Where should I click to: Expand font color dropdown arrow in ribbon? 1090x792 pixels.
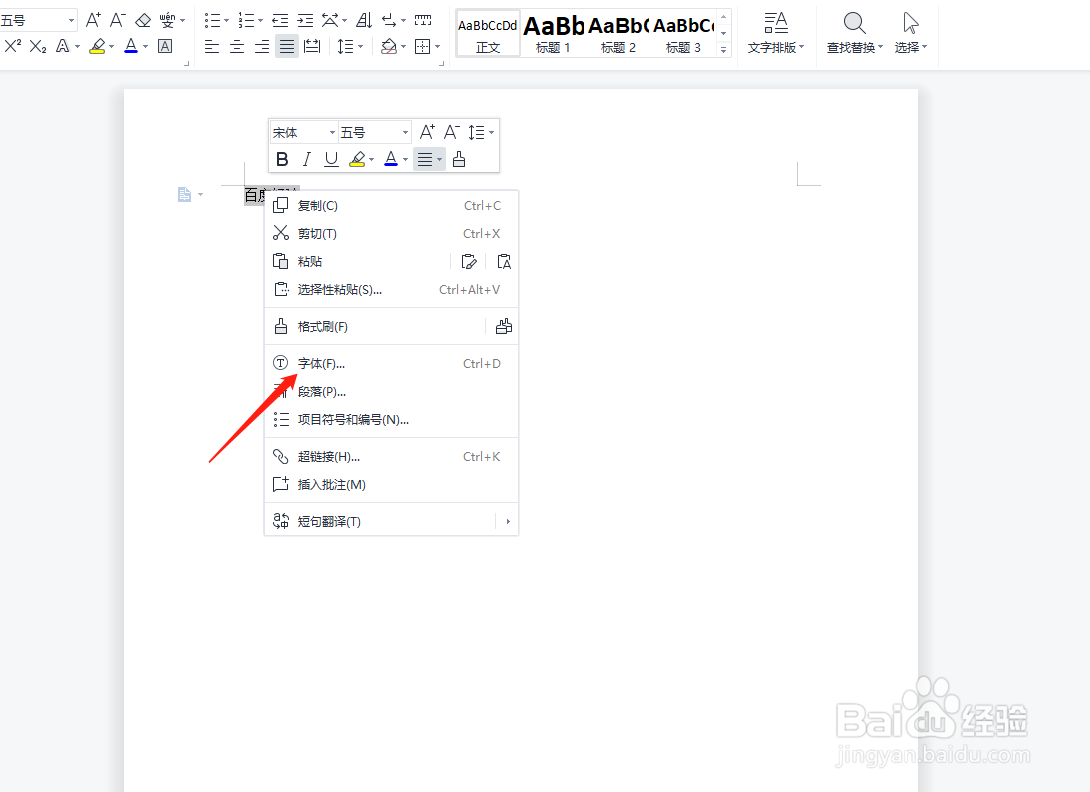[x=145, y=47]
